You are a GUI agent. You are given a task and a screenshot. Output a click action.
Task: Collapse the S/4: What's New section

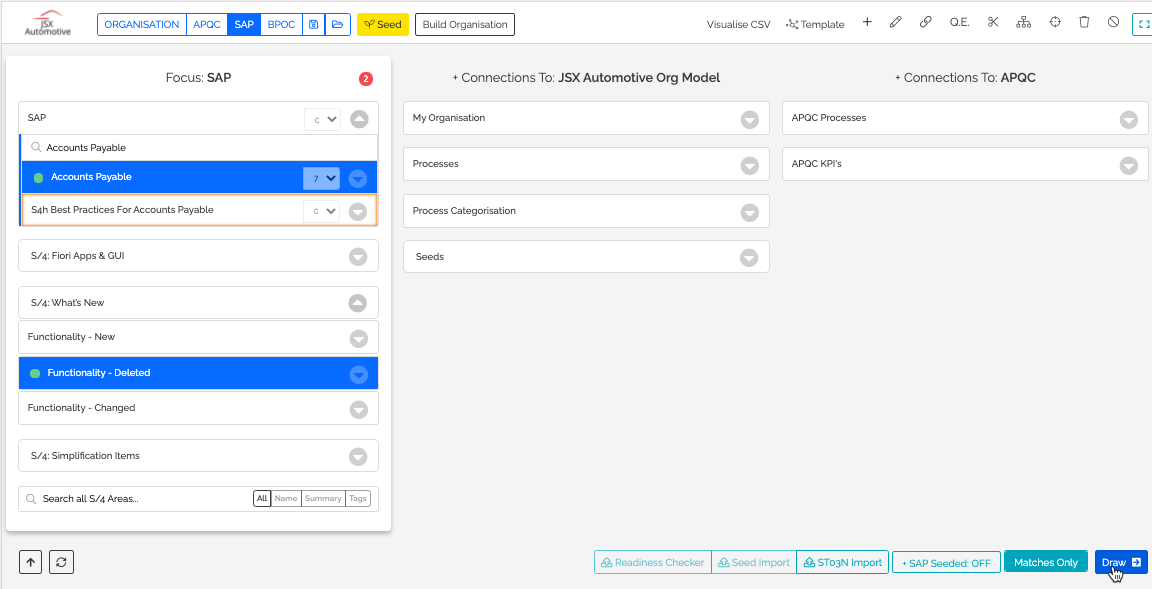(x=358, y=303)
